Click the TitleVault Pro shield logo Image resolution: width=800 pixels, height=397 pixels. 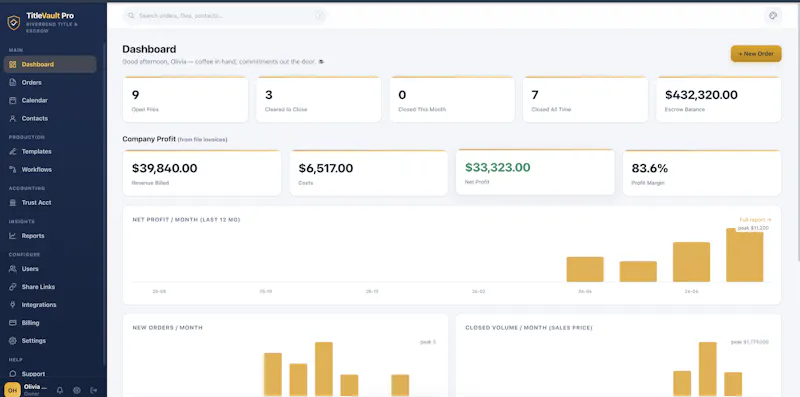(14, 22)
